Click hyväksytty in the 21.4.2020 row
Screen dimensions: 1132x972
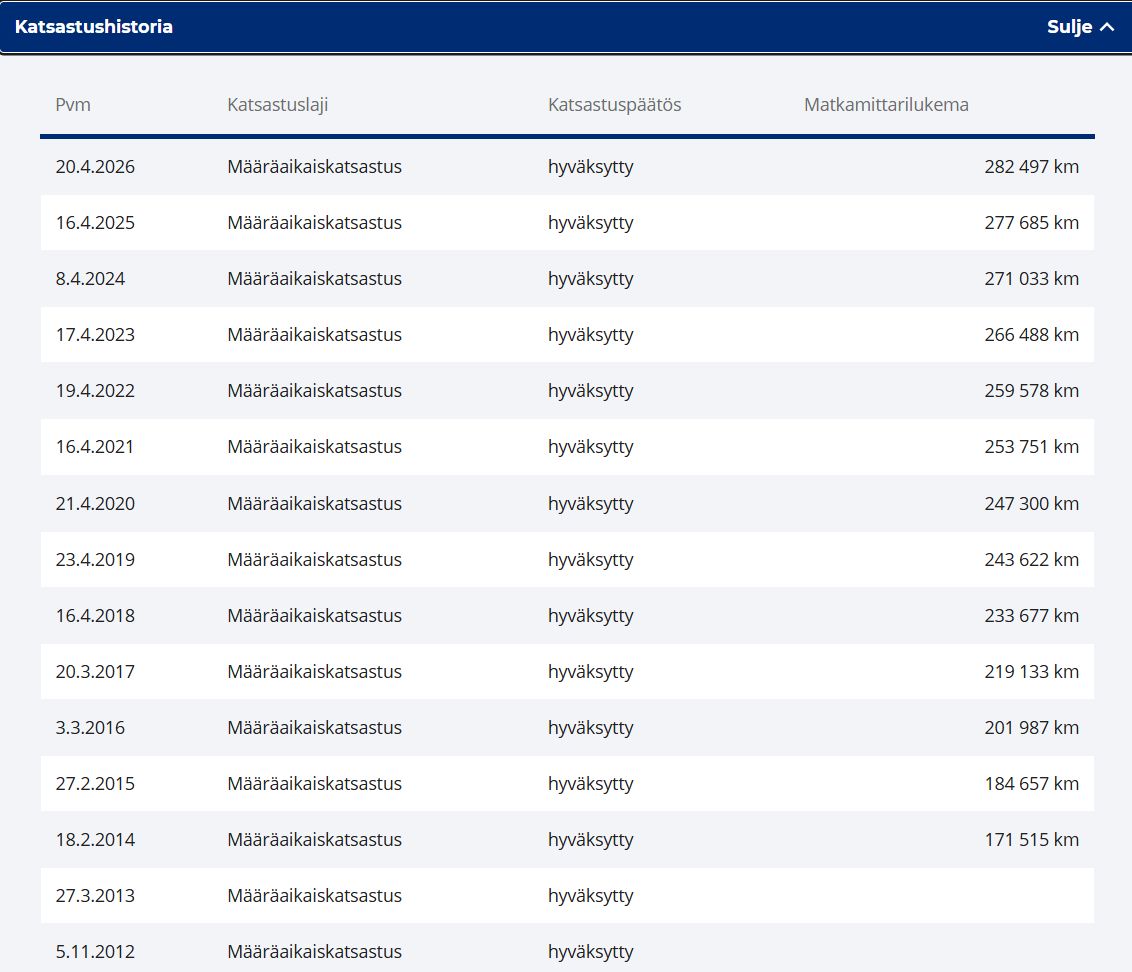(x=591, y=504)
